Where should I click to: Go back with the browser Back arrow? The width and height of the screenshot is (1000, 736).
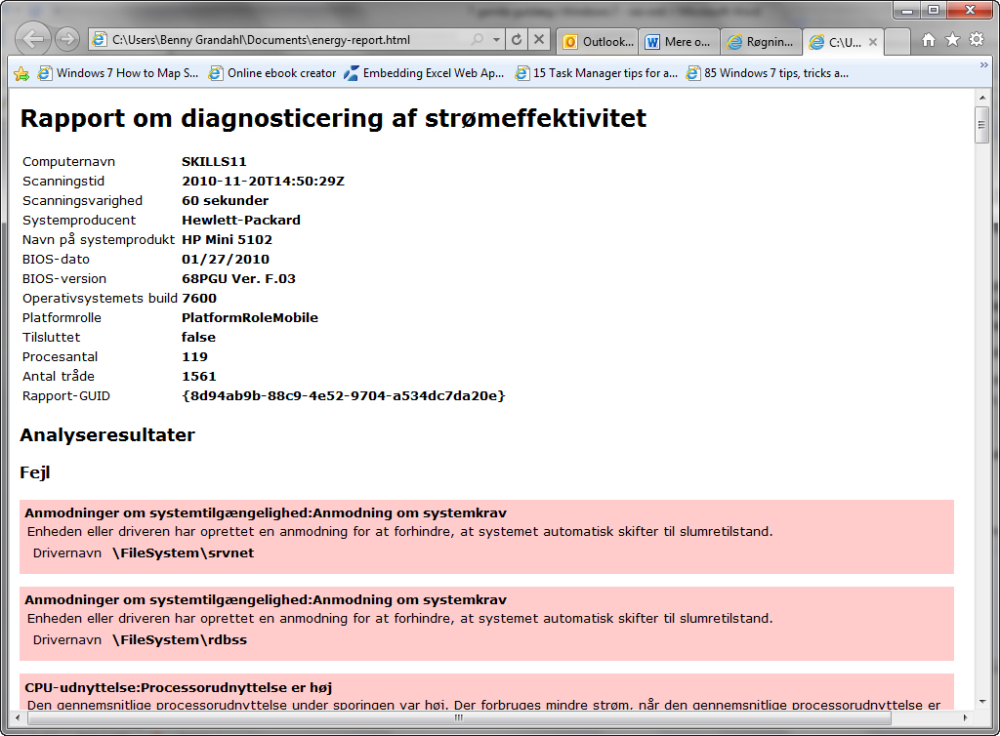[33, 40]
